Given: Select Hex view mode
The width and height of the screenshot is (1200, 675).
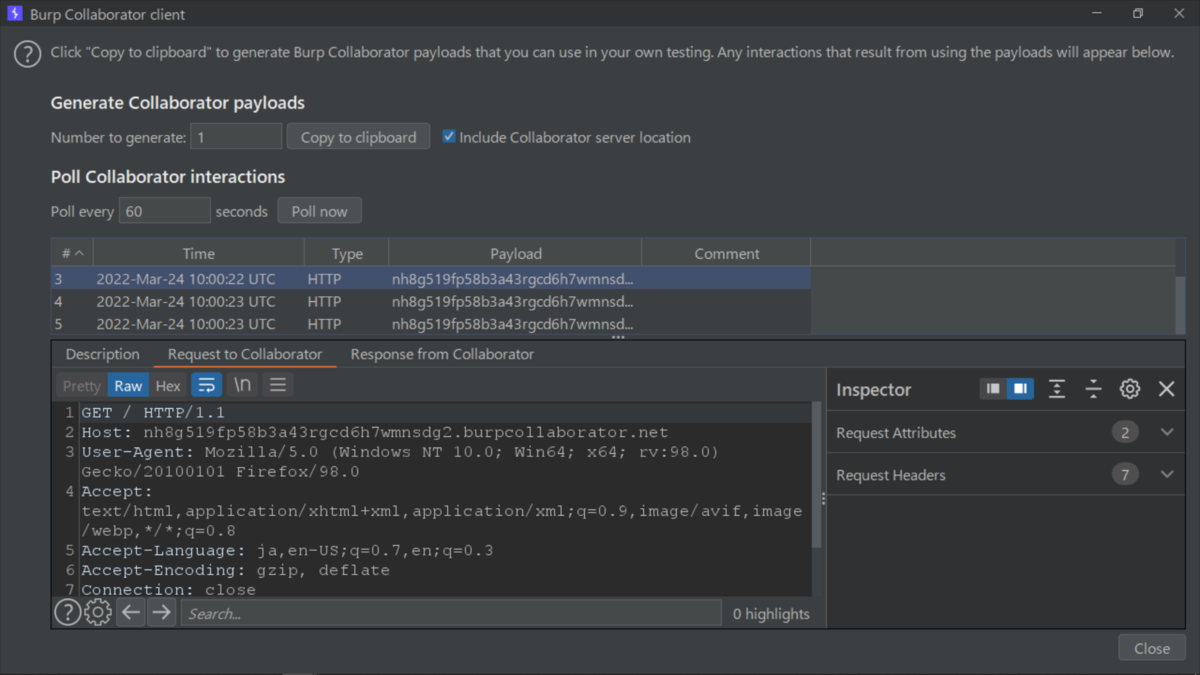Looking at the screenshot, I should pyautogui.click(x=168, y=385).
